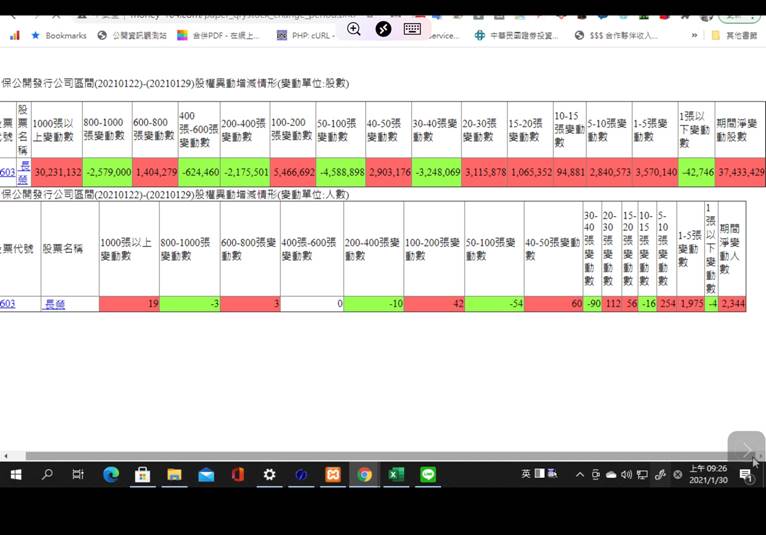
Task: Click the 長榮 link in the upper table
Action: tap(24, 170)
